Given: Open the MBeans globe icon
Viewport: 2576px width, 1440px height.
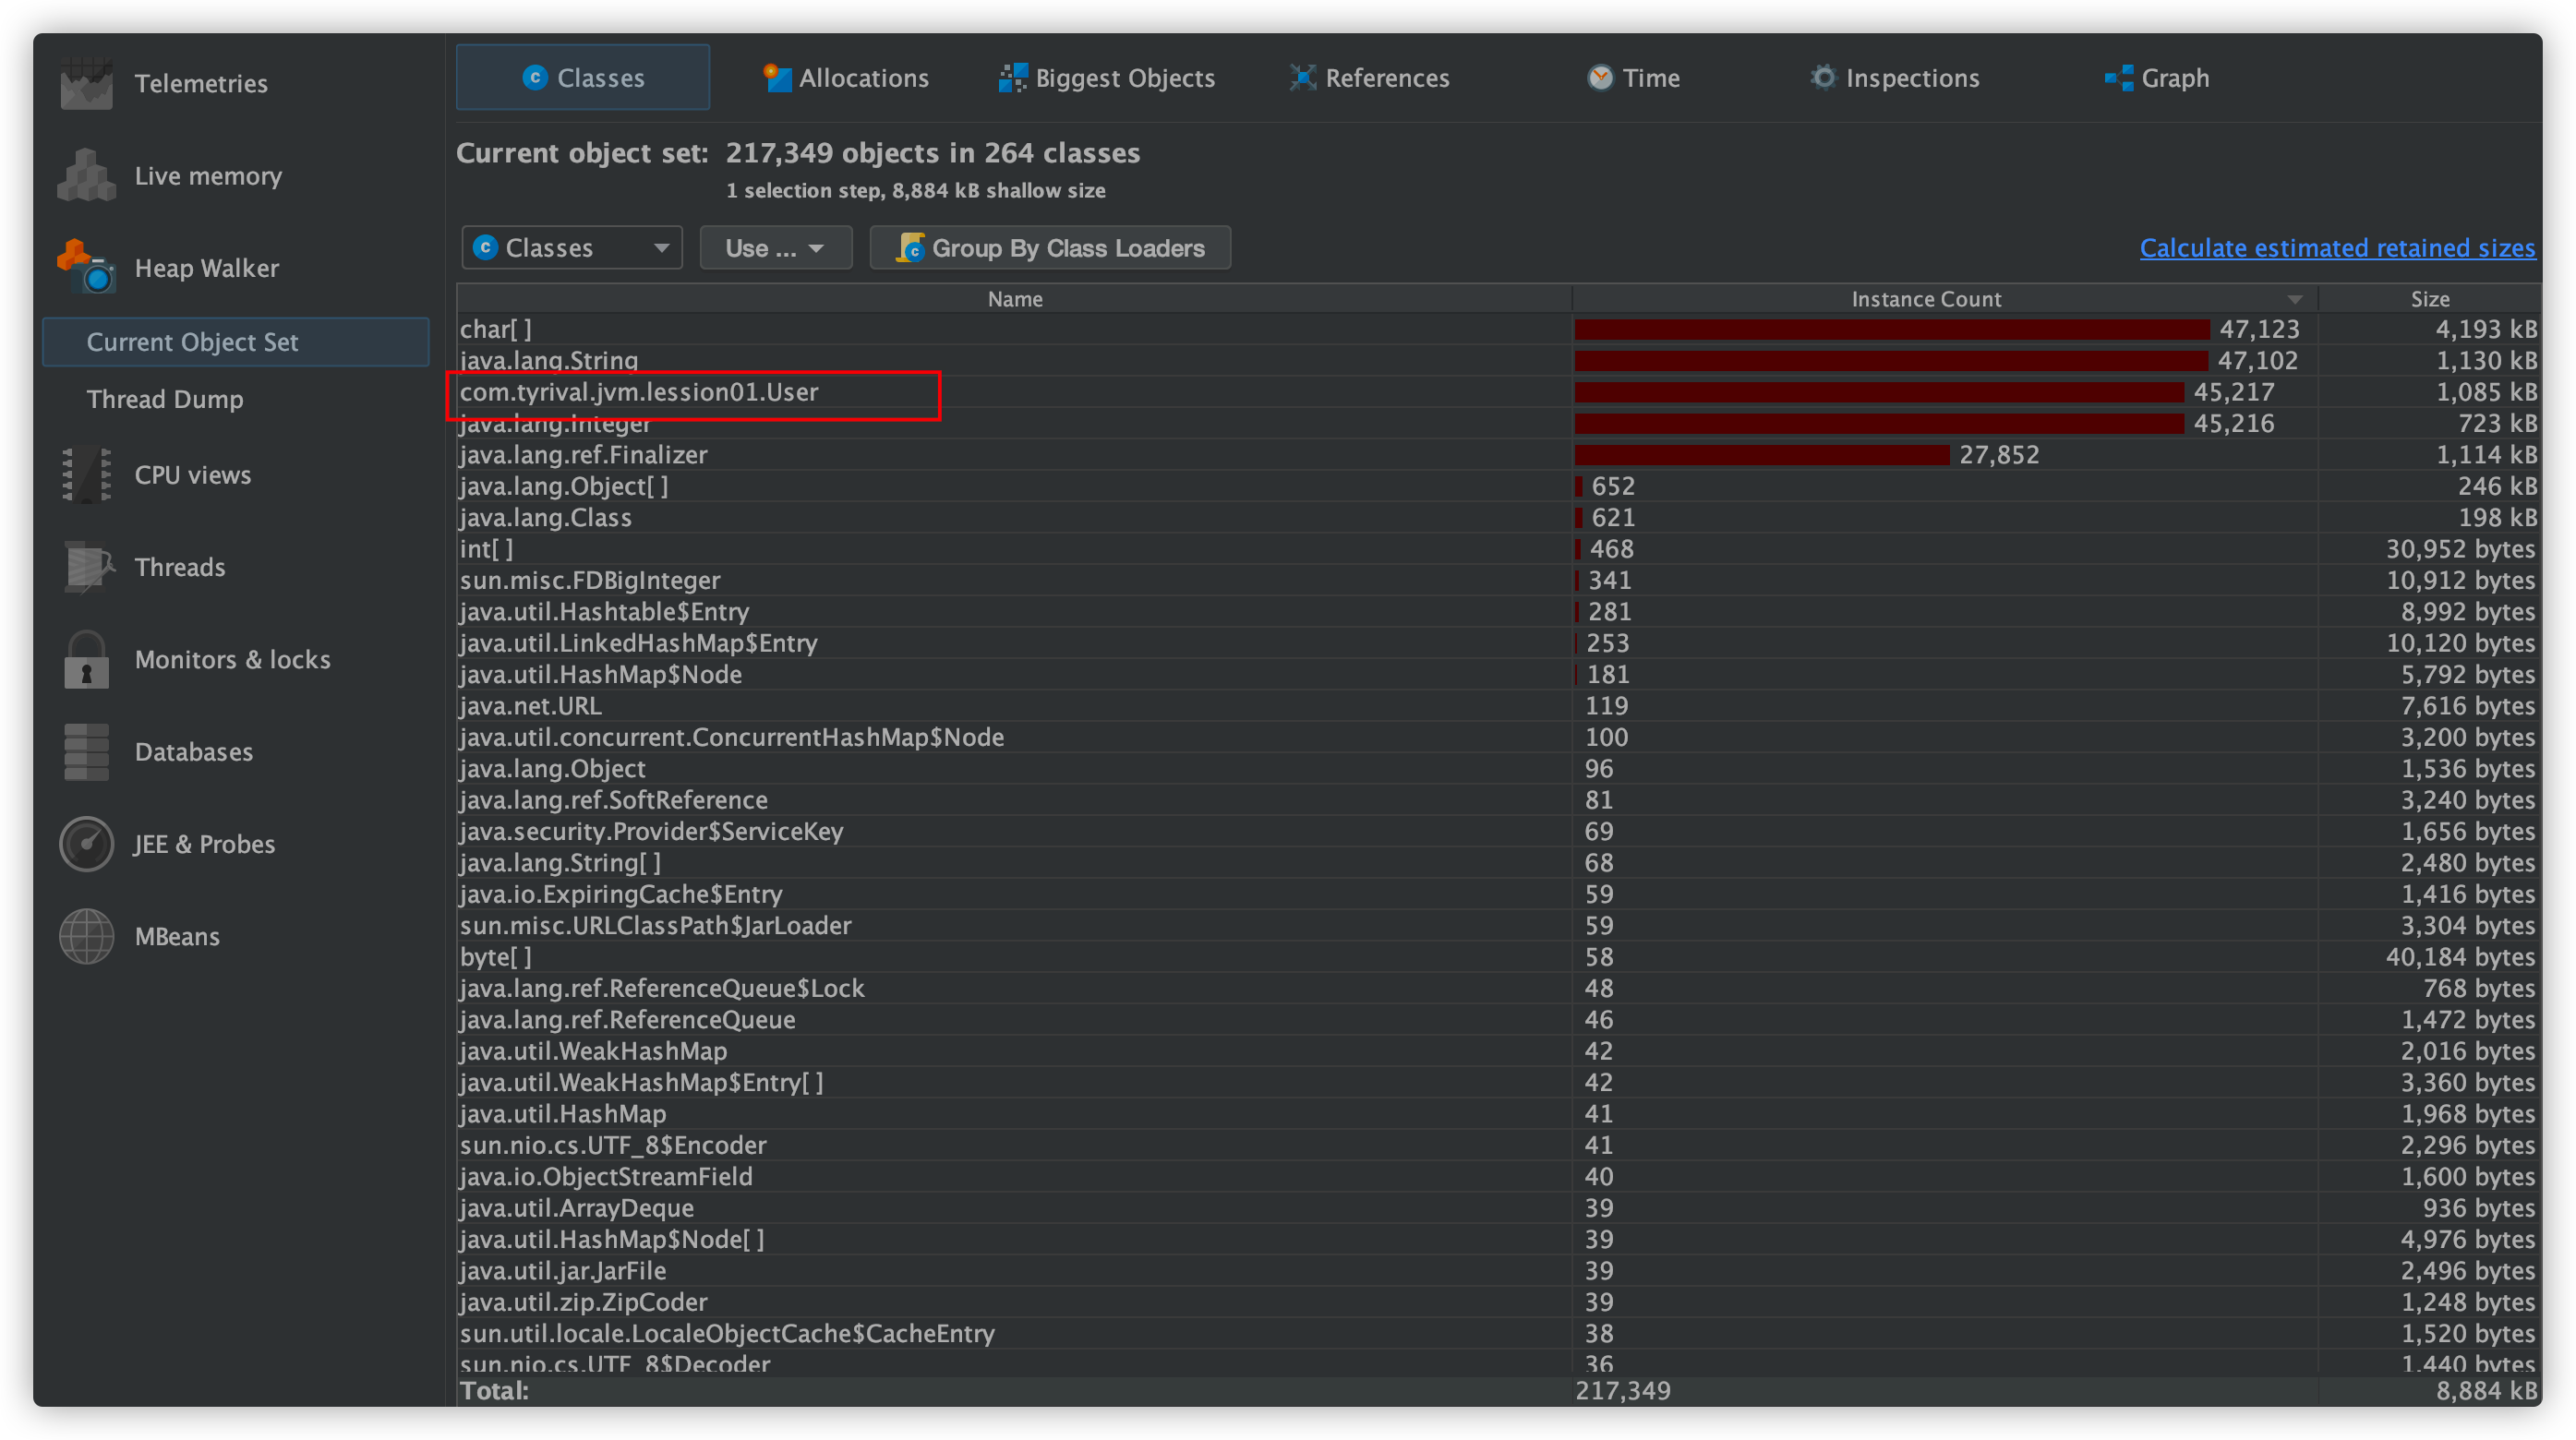Looking at the screenshot, I should coord(86,936).
